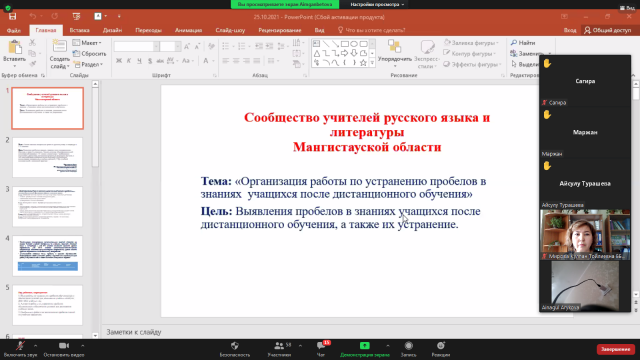Select slide 3 thumbnail in slide panel

[47, 207]
